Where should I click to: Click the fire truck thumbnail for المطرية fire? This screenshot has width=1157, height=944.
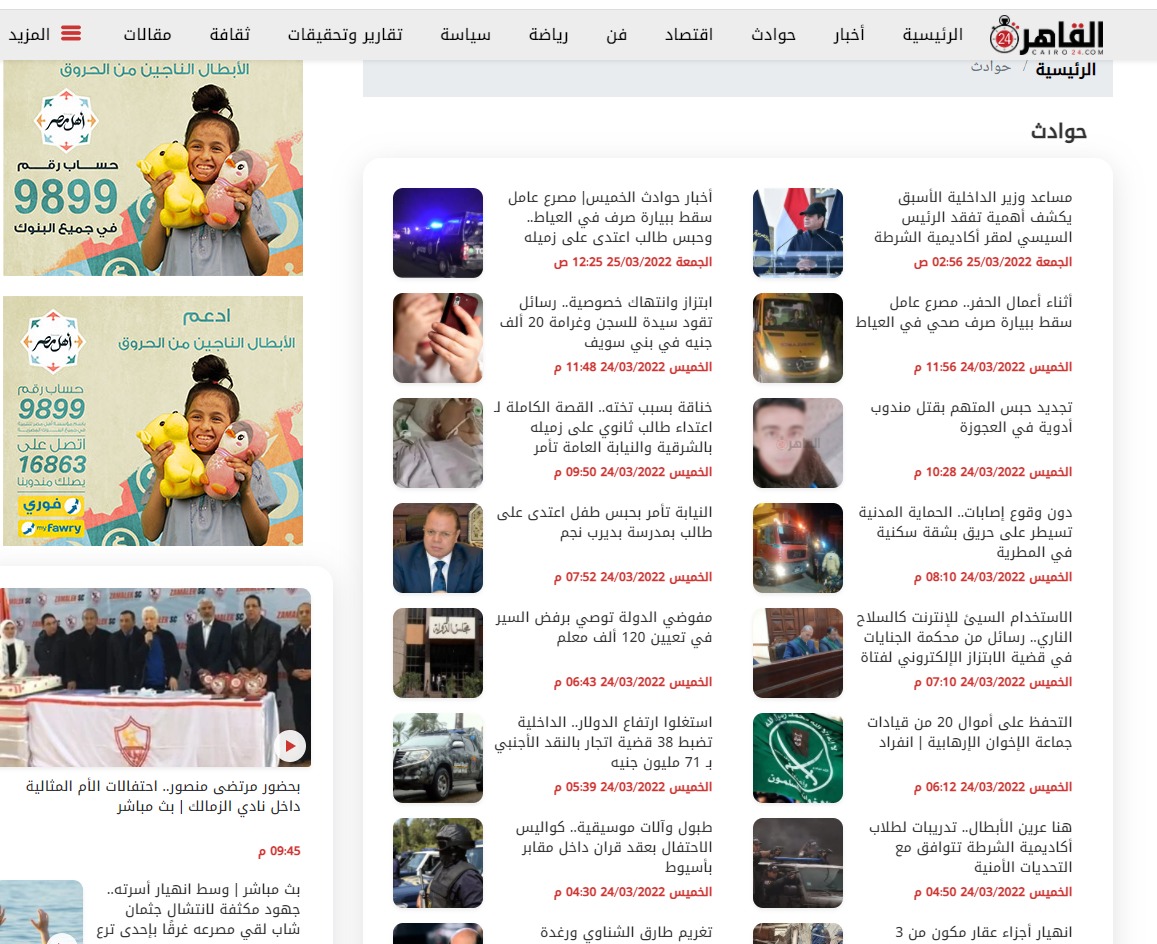pyautogui.click(x=797, y=548)
